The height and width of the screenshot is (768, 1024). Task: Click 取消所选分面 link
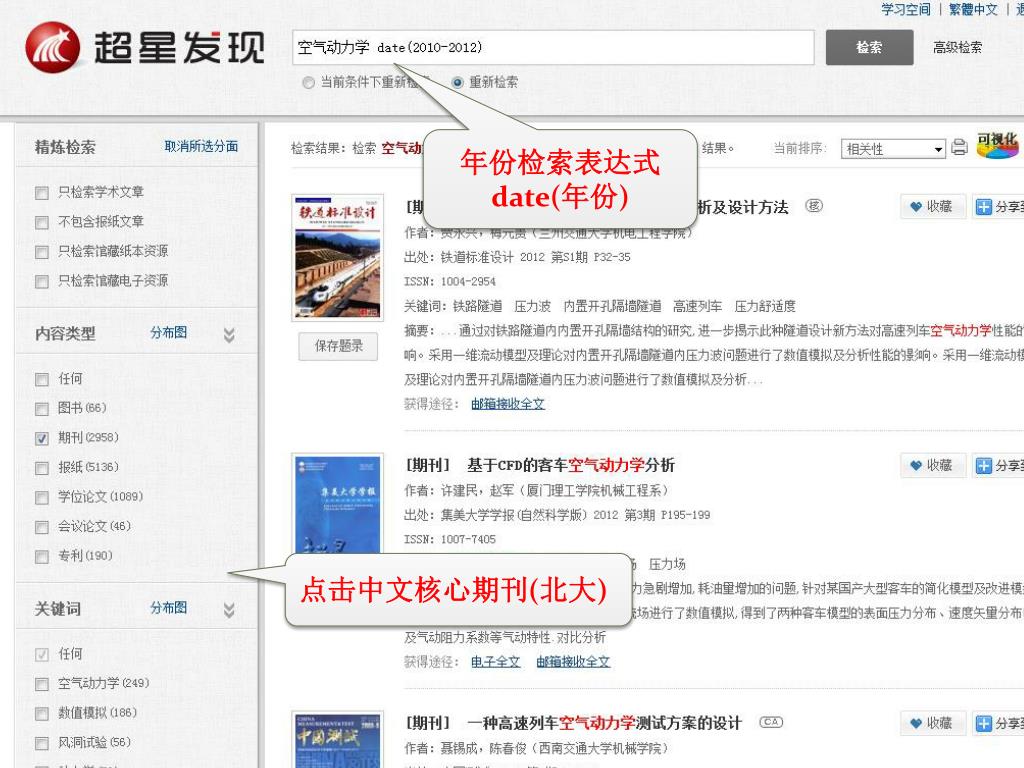click(x=201, y=146)
